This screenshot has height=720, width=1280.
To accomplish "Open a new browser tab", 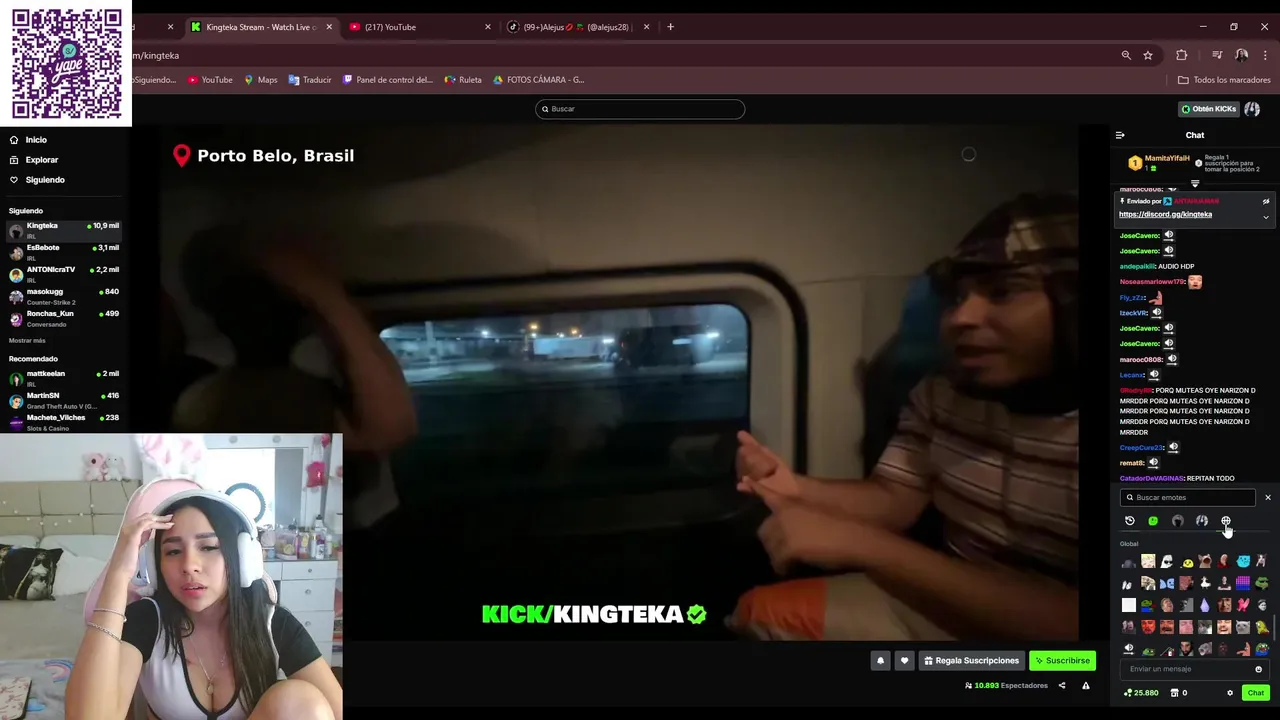I will 670,27.
